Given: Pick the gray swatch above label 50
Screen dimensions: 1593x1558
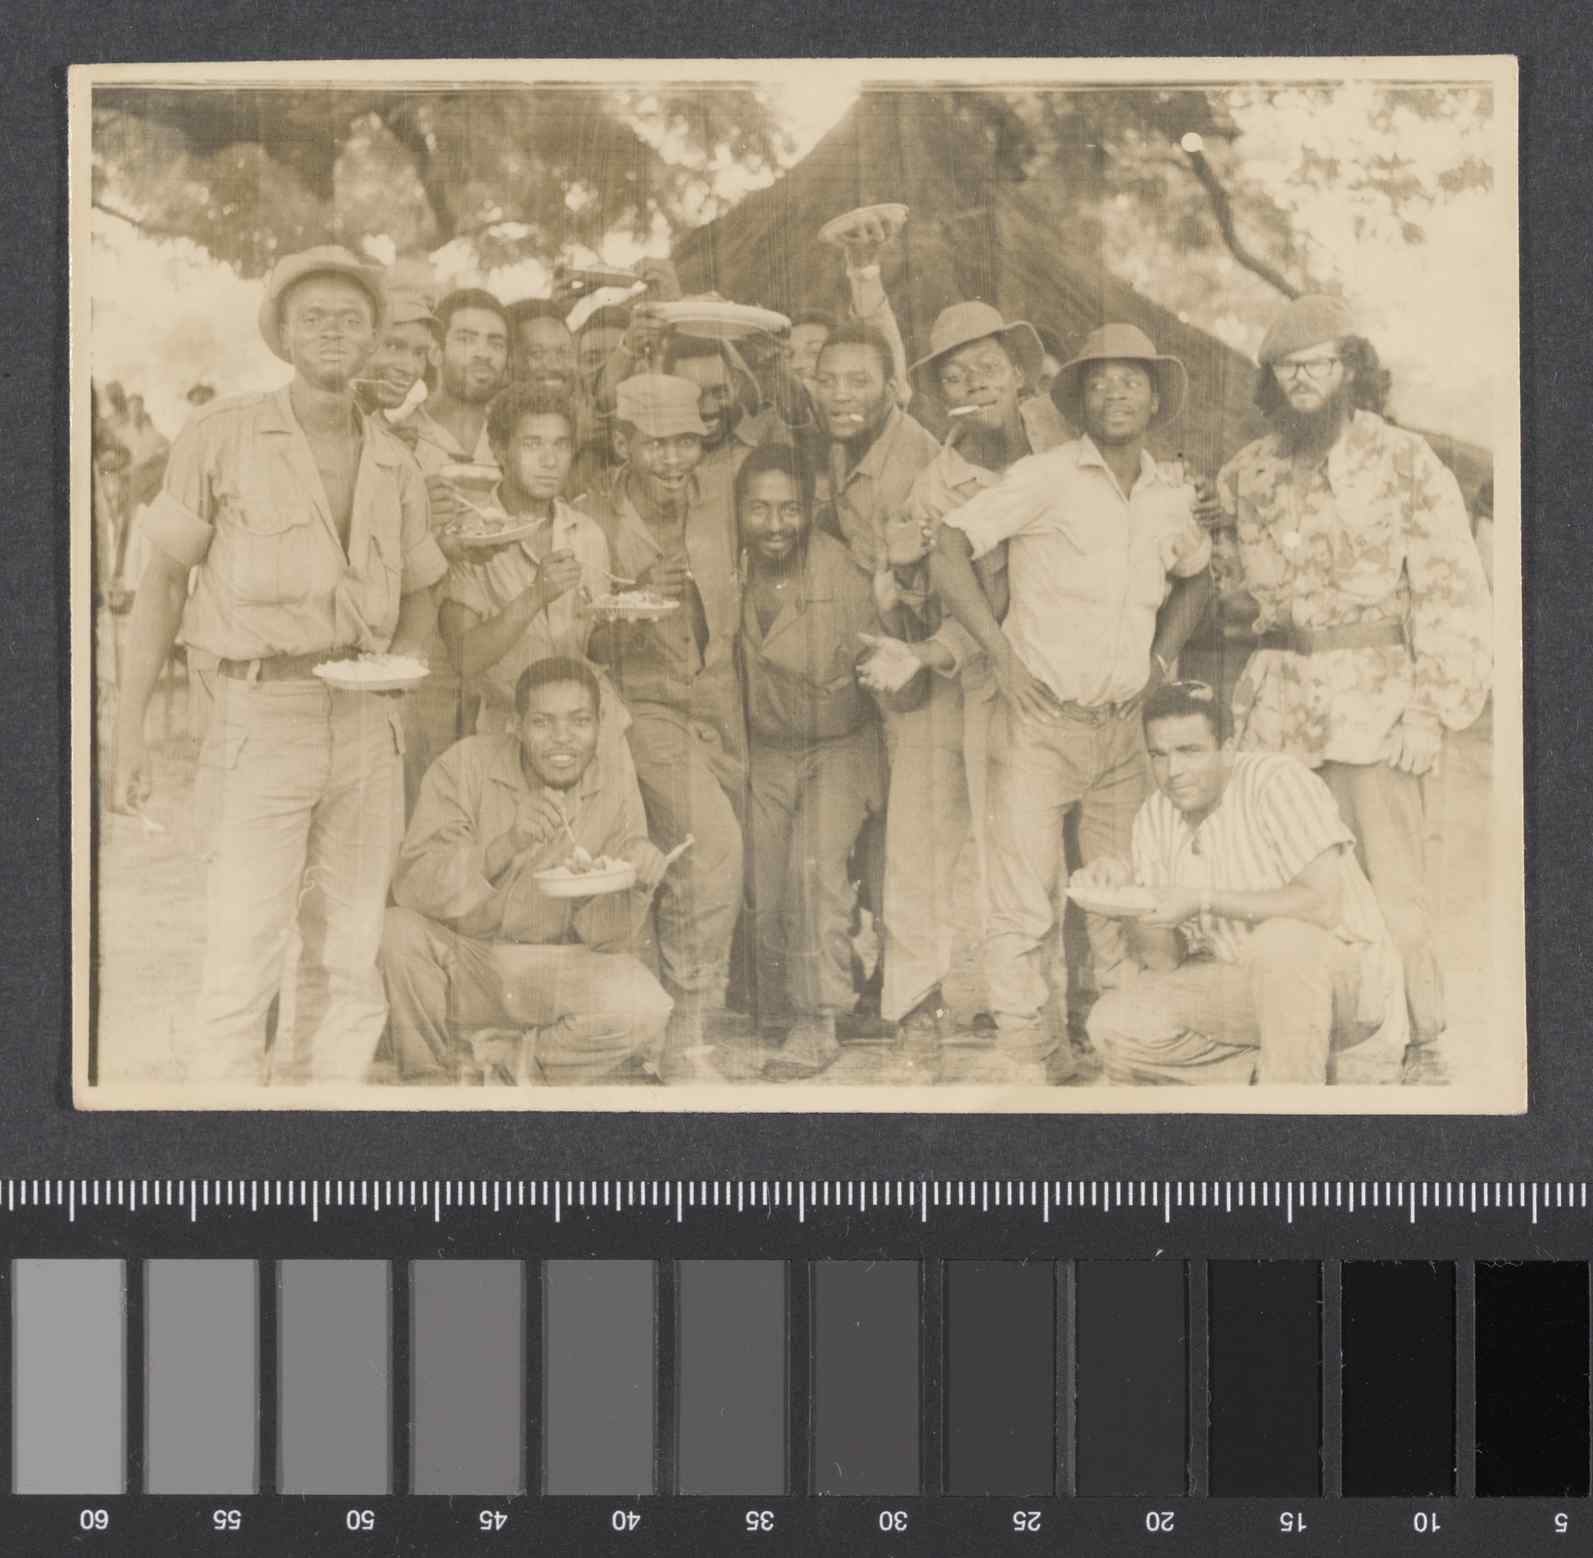Looking at the screenshot, I should pyautogui.click(x=334, y=1376).
